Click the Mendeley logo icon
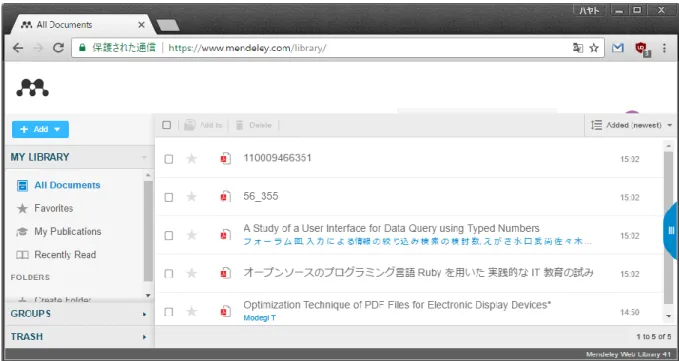 click(x=32, y=87)
